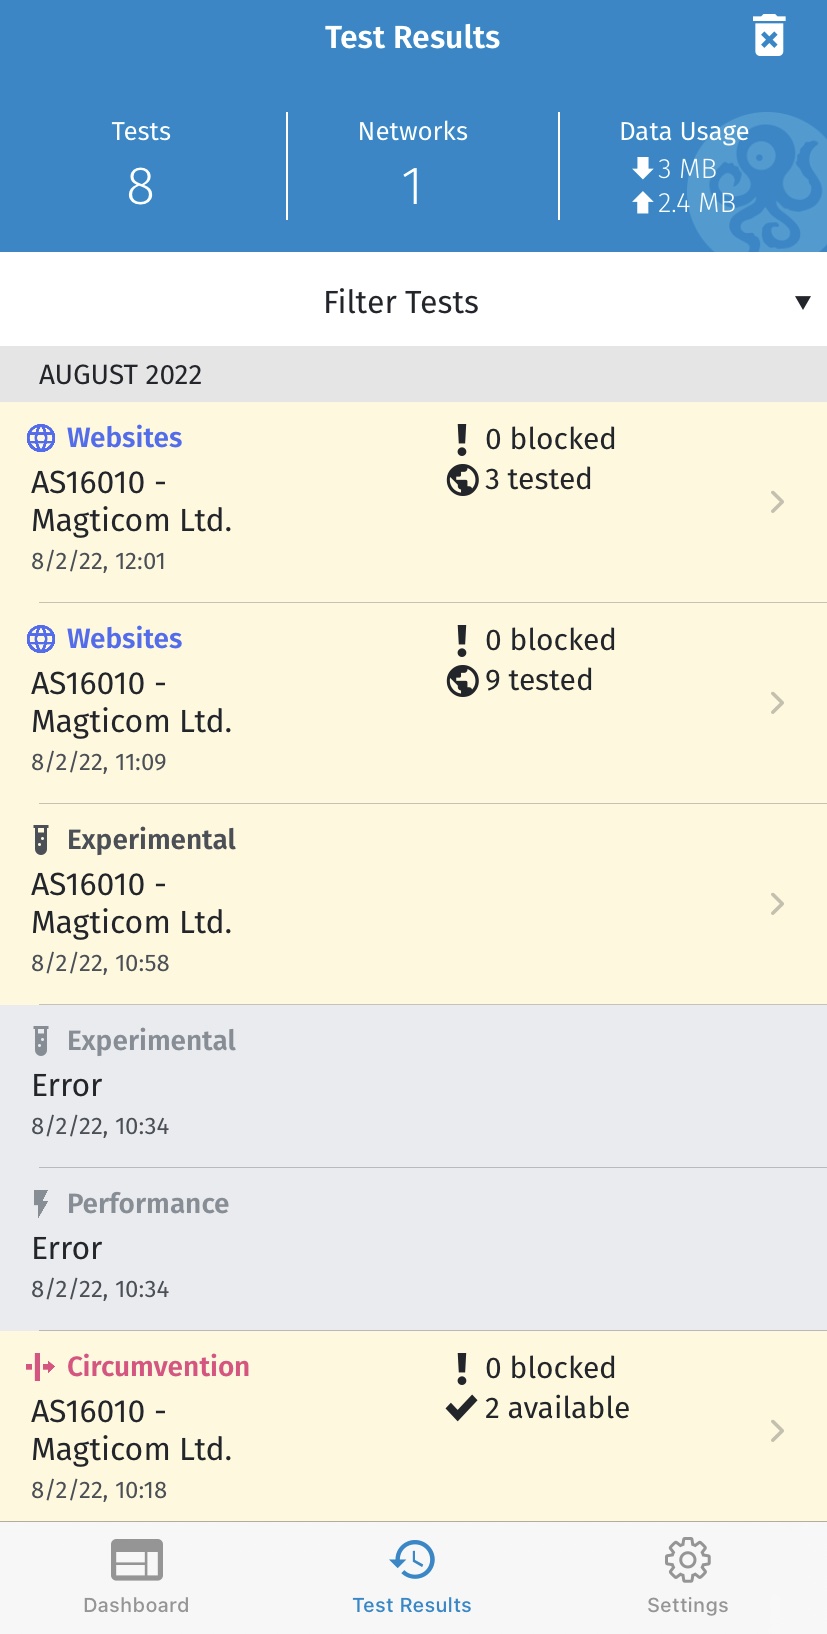Open details chevron for the 12:01 Websites test
This screenshot has width=827, height=1634.
coord(777,502)
